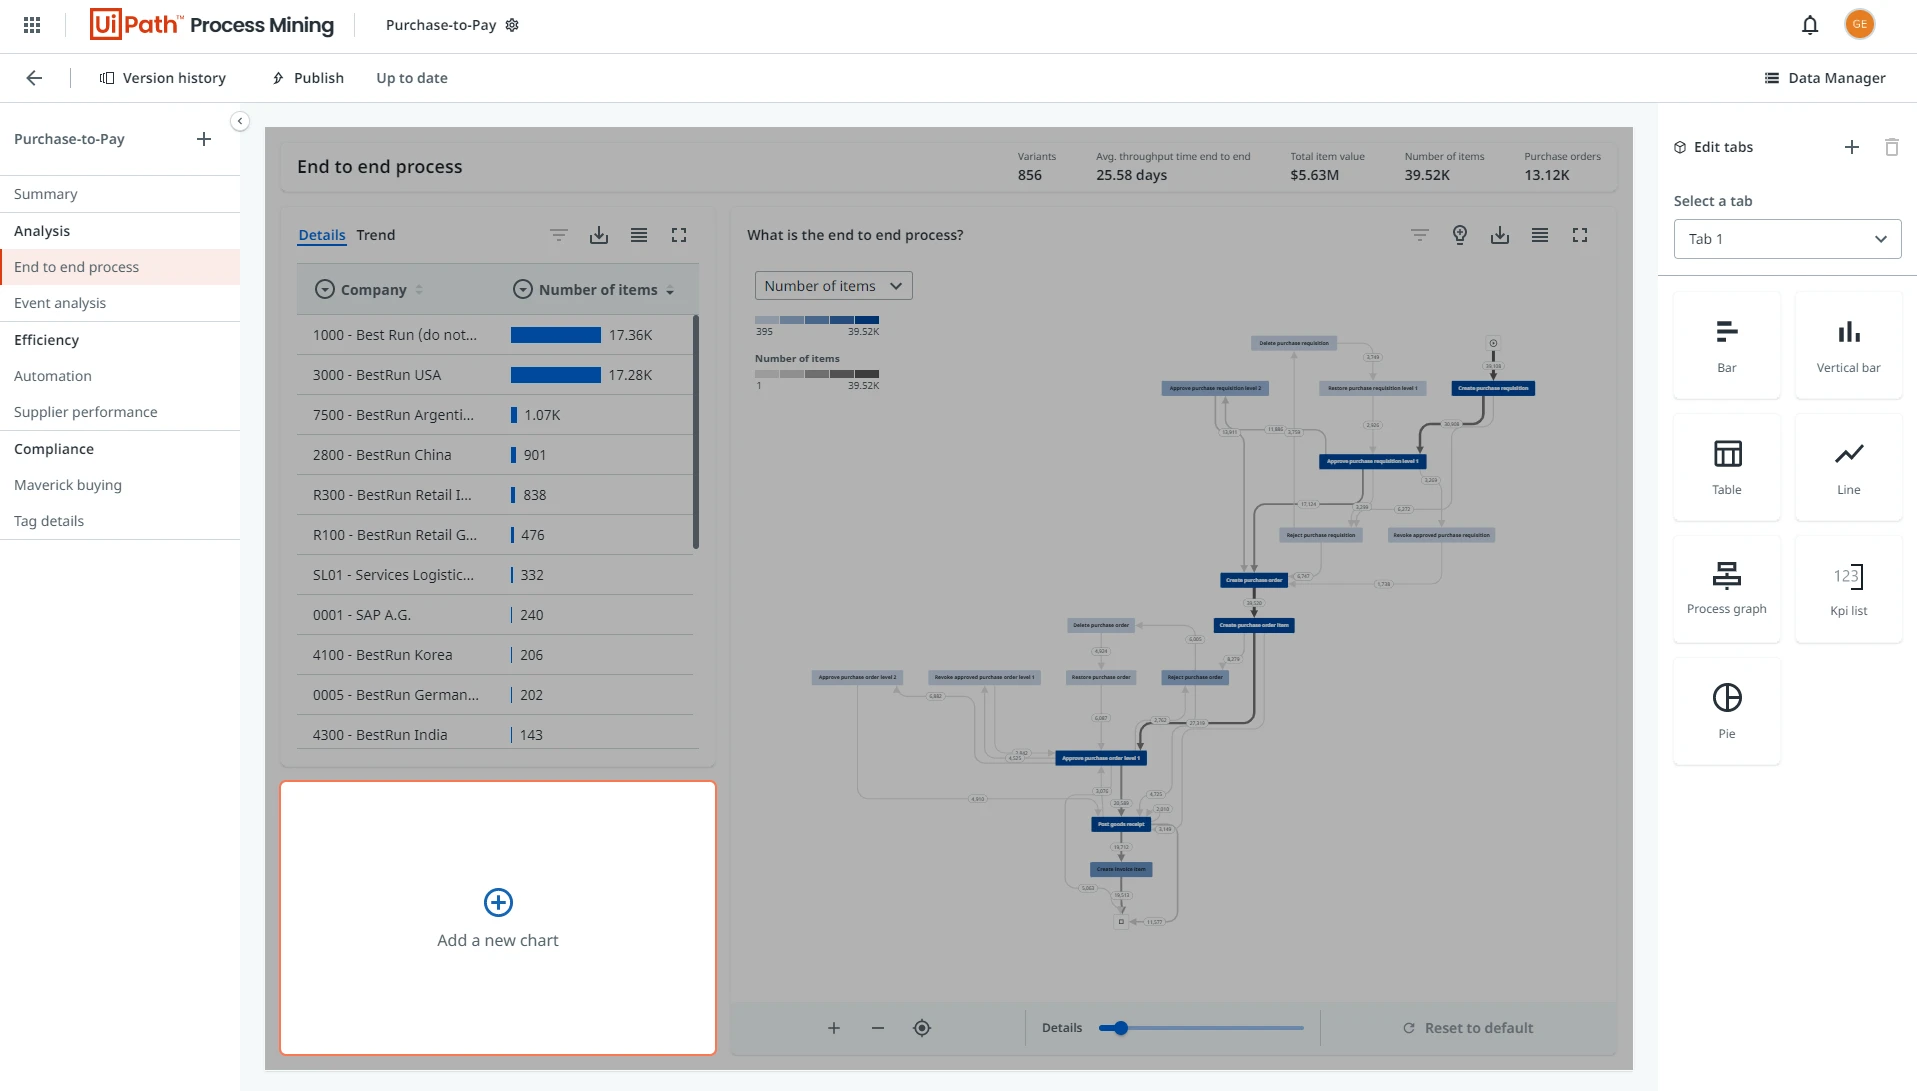Open End to end process page
This screenshot has width=1917, height=1091.
pos(120,267)
